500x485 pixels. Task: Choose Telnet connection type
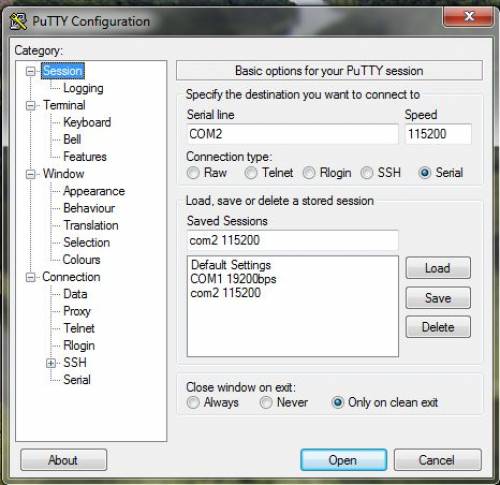click(251, 173)
